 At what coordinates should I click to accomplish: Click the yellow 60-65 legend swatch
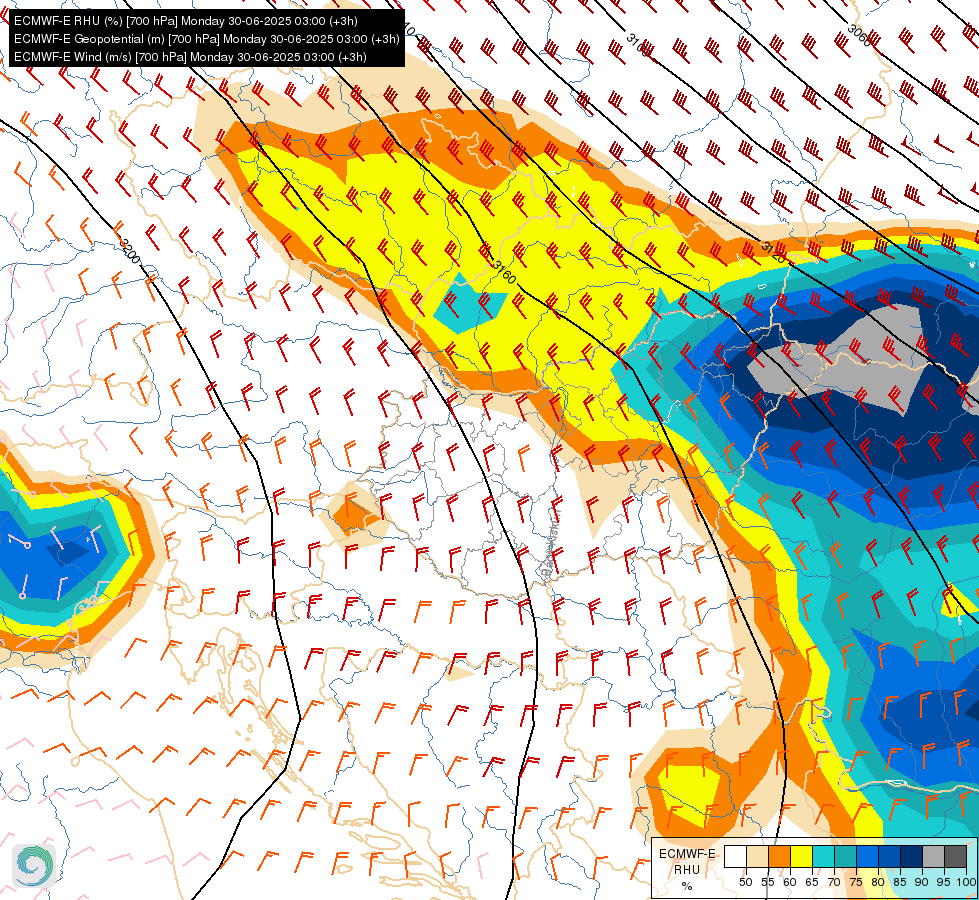coord(802,856)
